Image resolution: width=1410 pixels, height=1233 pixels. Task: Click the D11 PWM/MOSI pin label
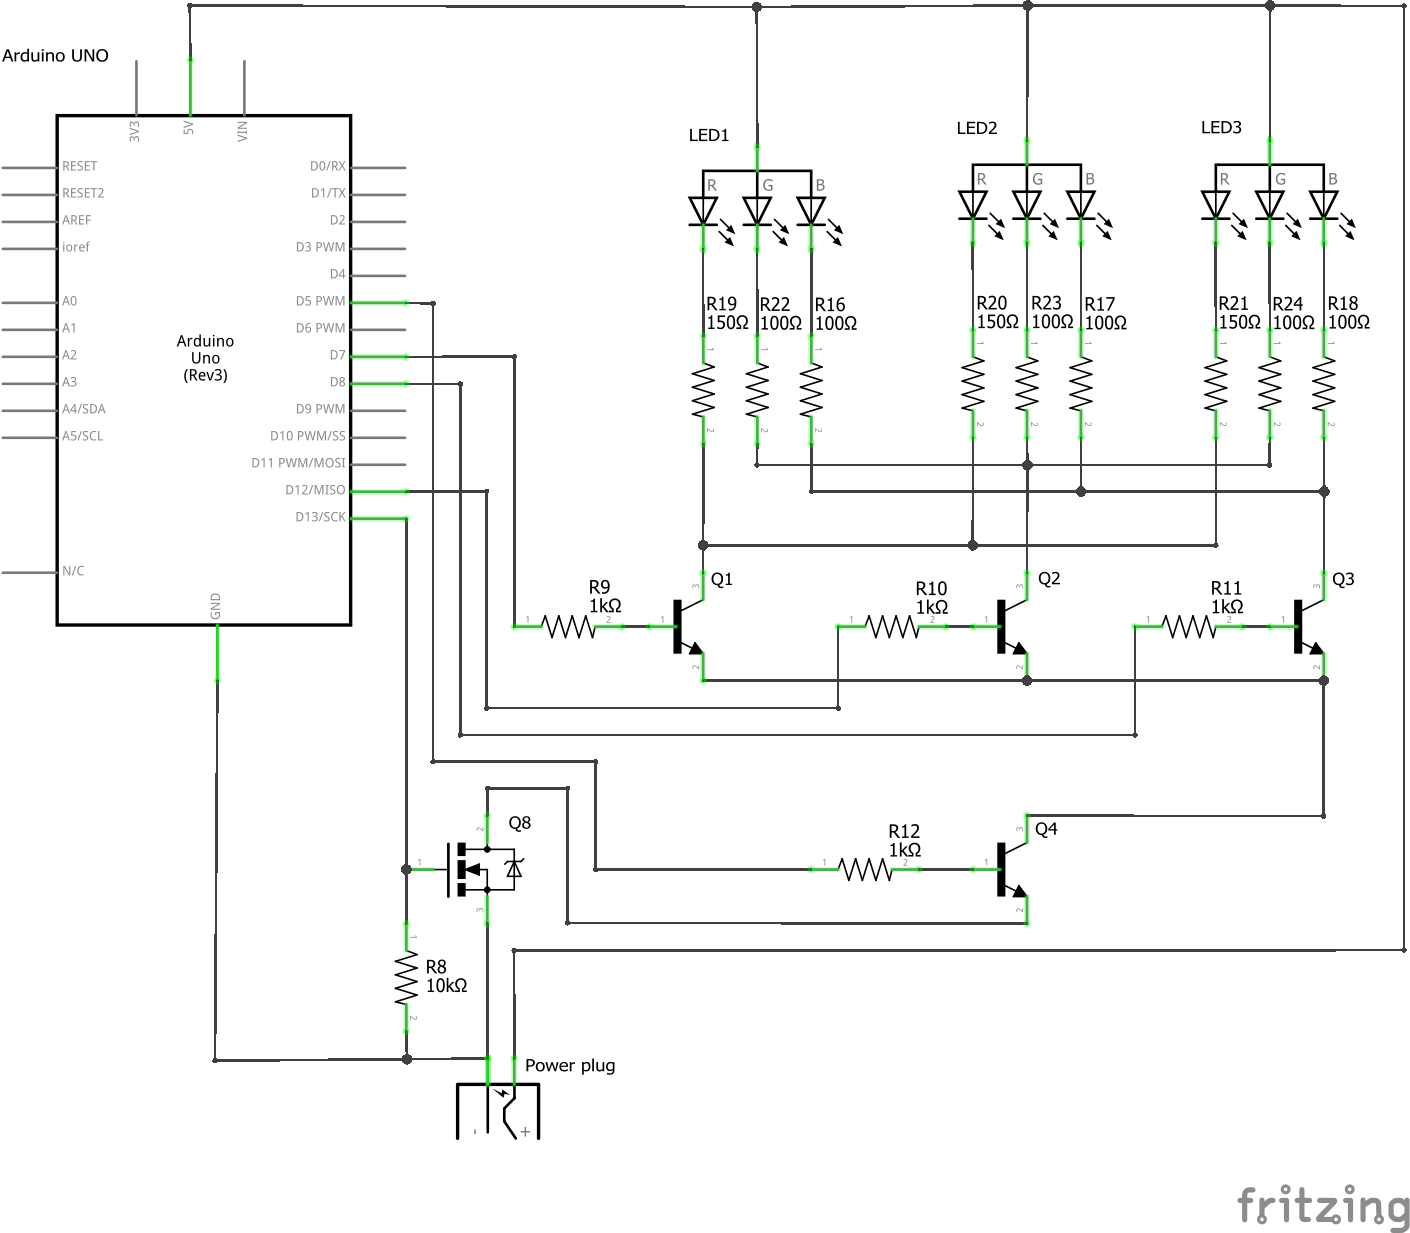point(298,463)
